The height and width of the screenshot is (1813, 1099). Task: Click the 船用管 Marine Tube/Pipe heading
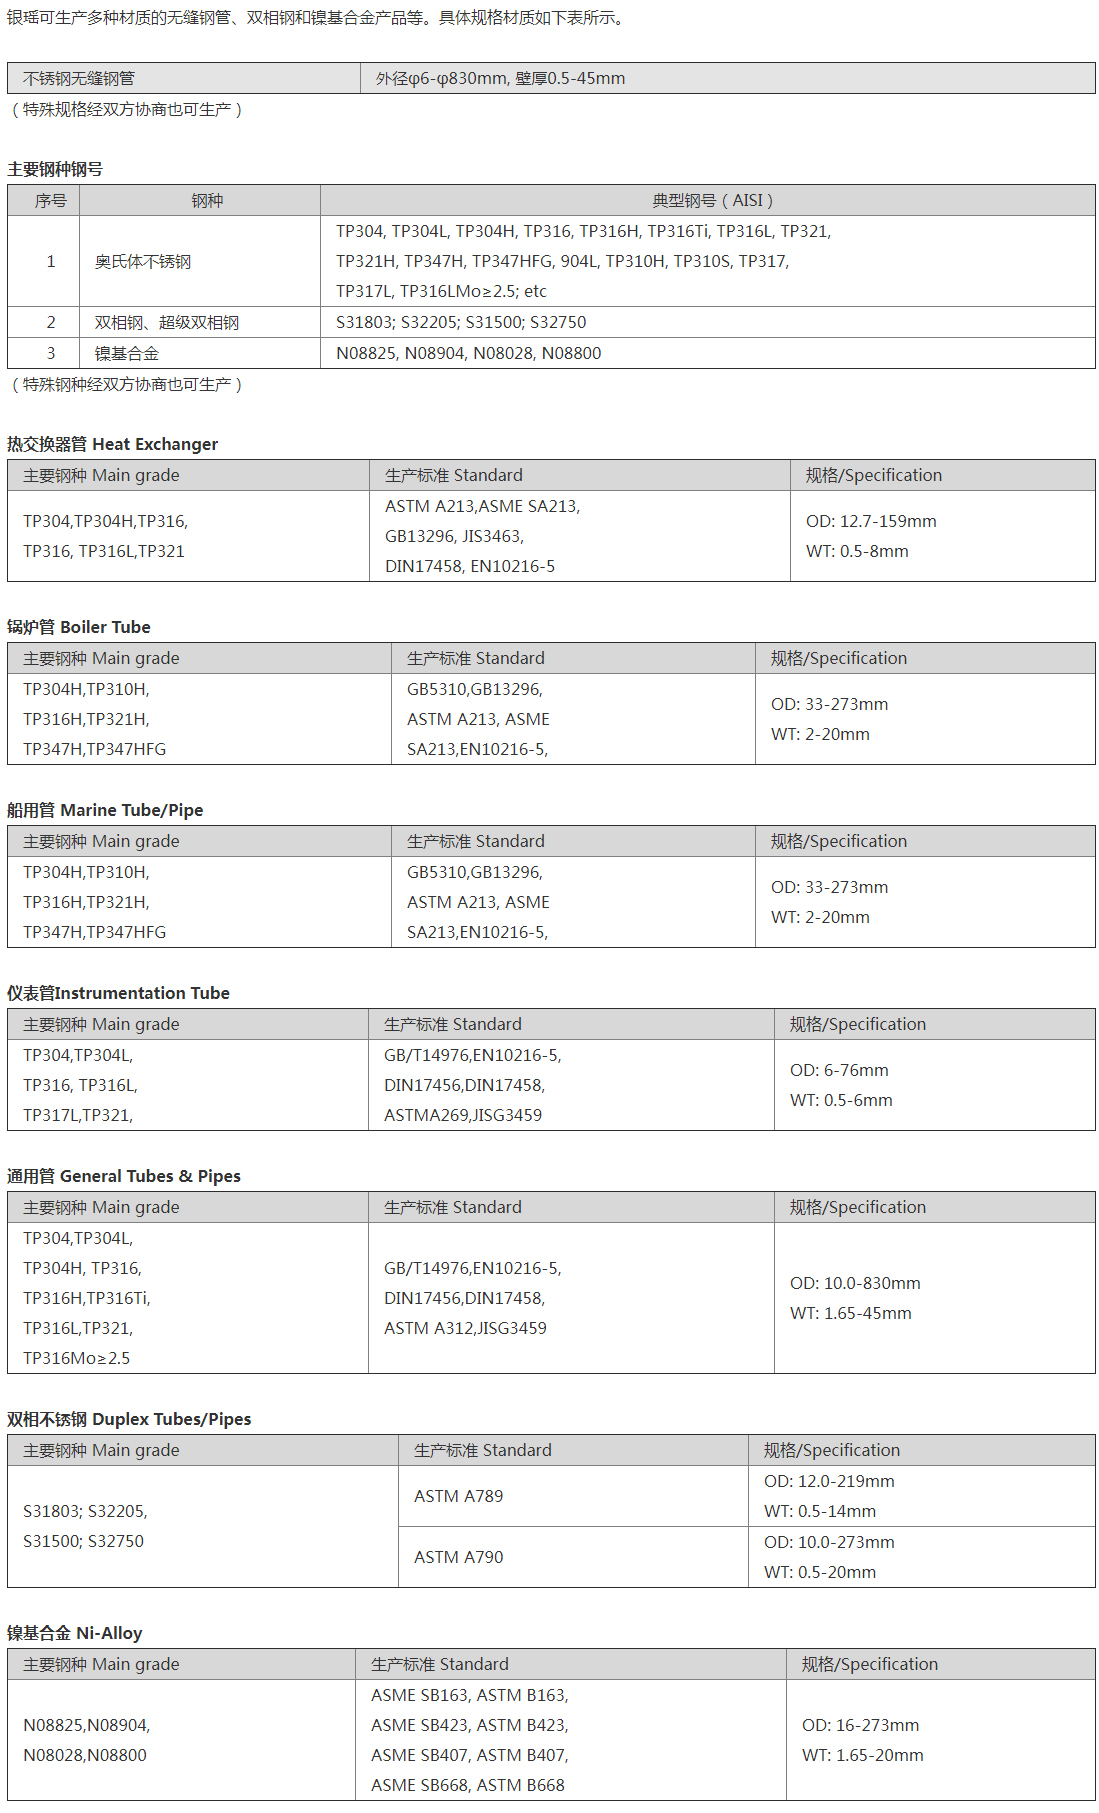[x=105, y=810]
